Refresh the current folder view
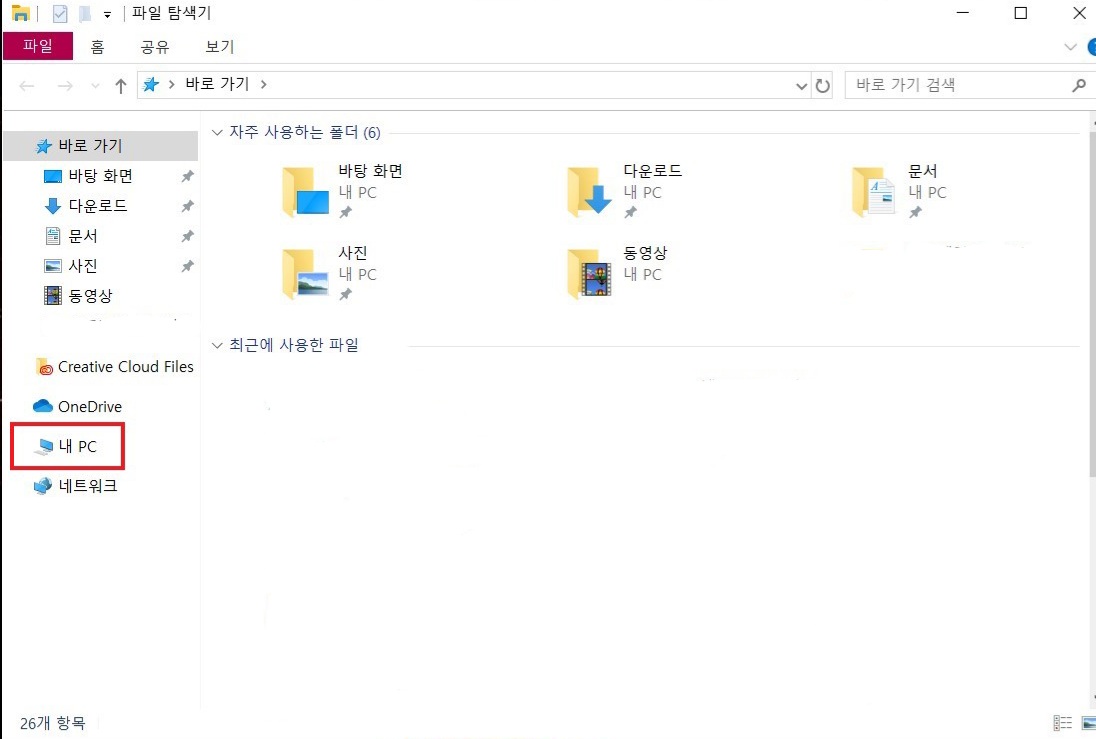This screenshot has width=1096, height=739. click(x=823, y=86)
